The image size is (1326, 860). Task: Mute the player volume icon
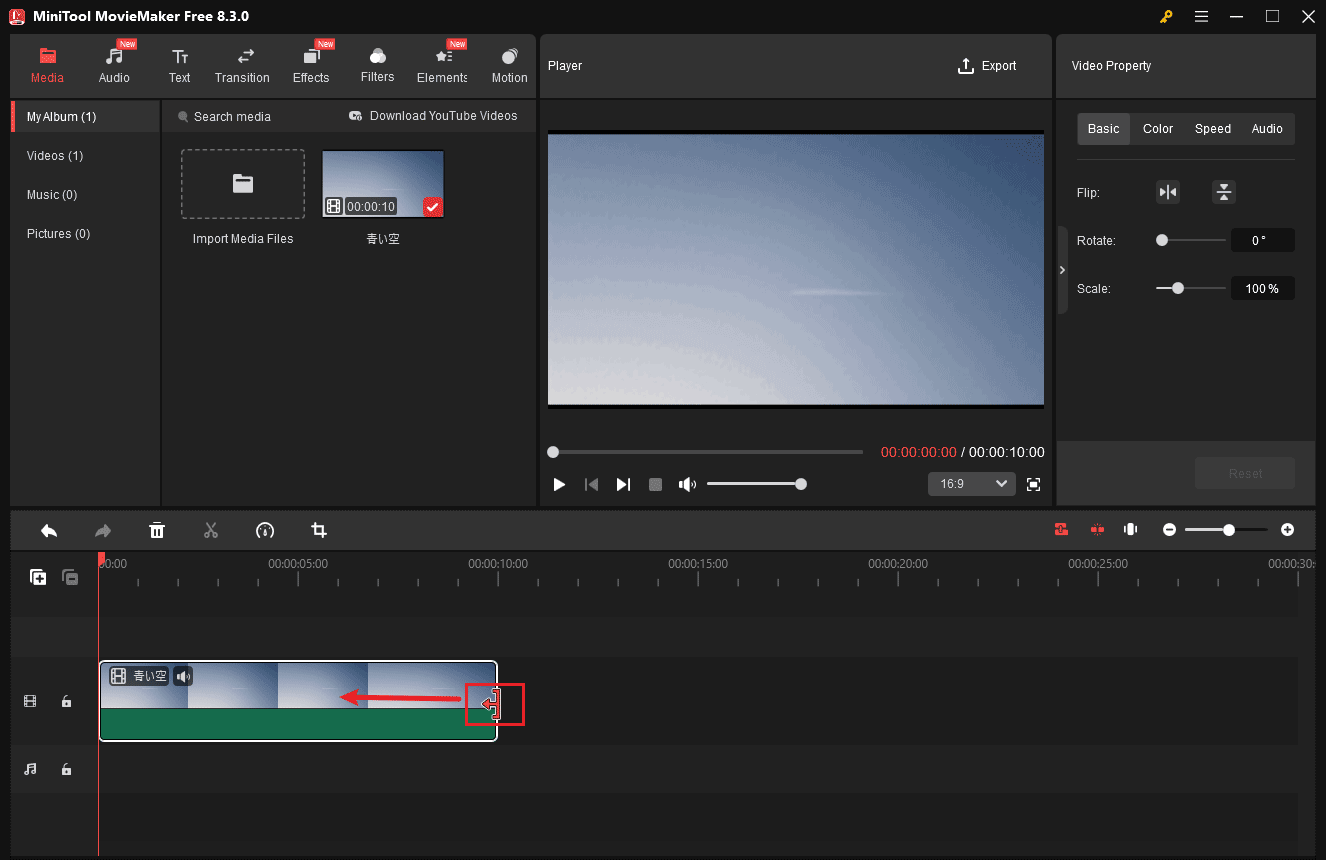(687, 484)
